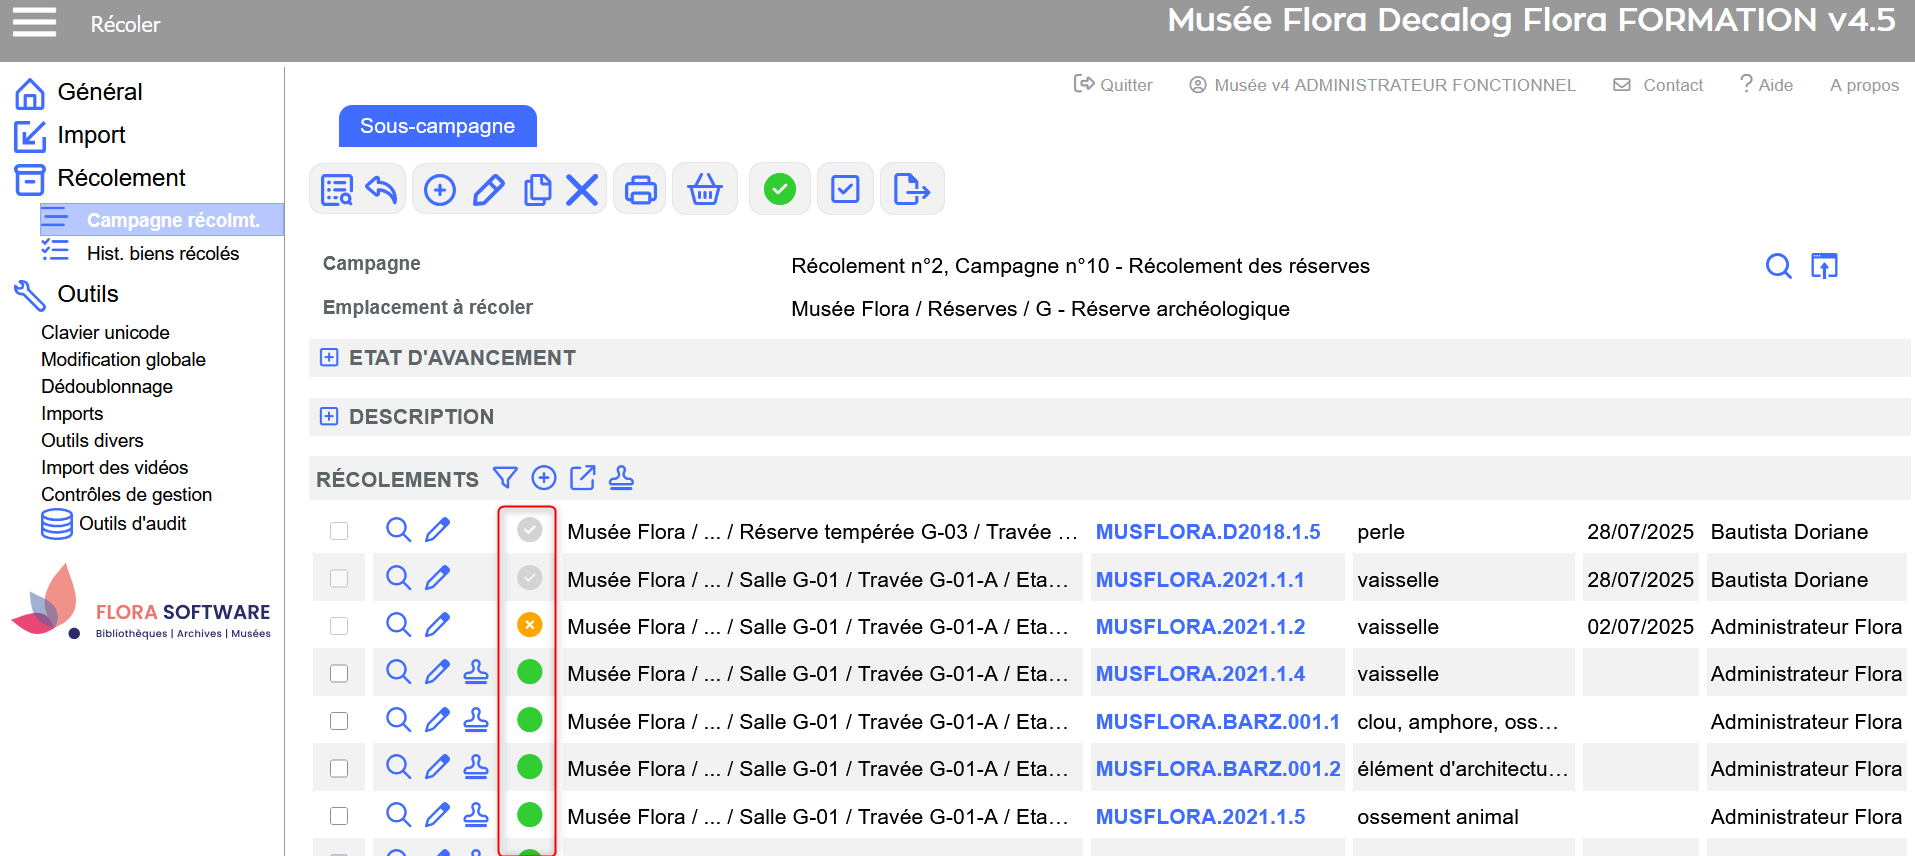Screen dimensions: 1915x856
Task: Expand the DESCRIPTION section
Action: (x=329, y=416)
